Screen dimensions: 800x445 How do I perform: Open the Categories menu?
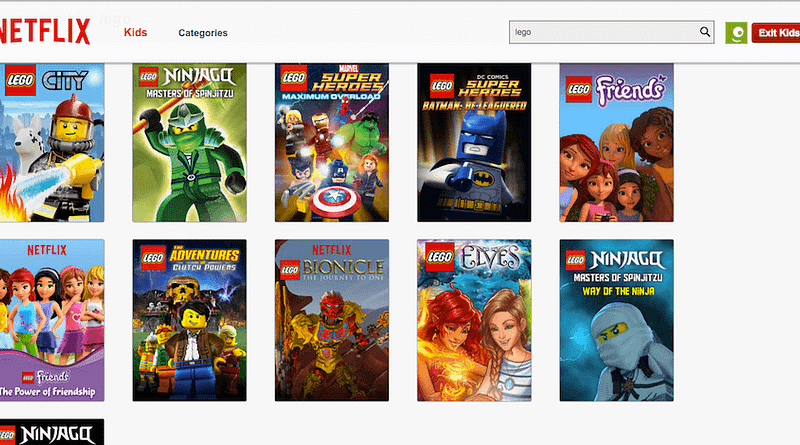click(x=203, y=33)
